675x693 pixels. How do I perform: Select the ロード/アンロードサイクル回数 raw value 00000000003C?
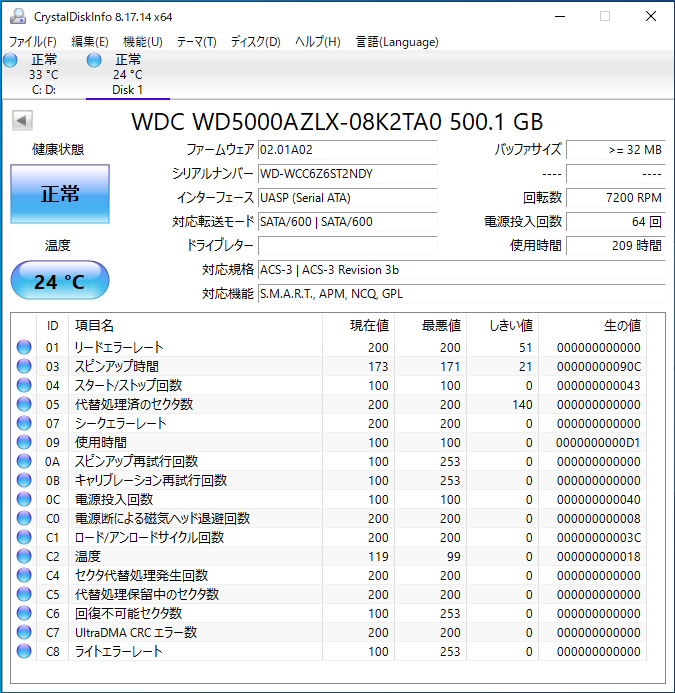[x=599, y=537]
